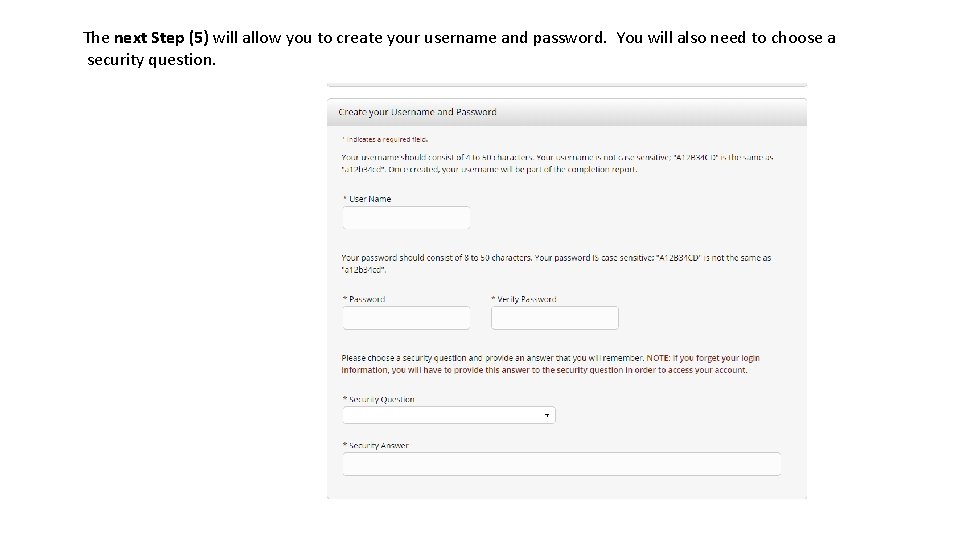The image size is (960, 540).
Task: Click the Verify Password input box
Action: tap(555, 318)
